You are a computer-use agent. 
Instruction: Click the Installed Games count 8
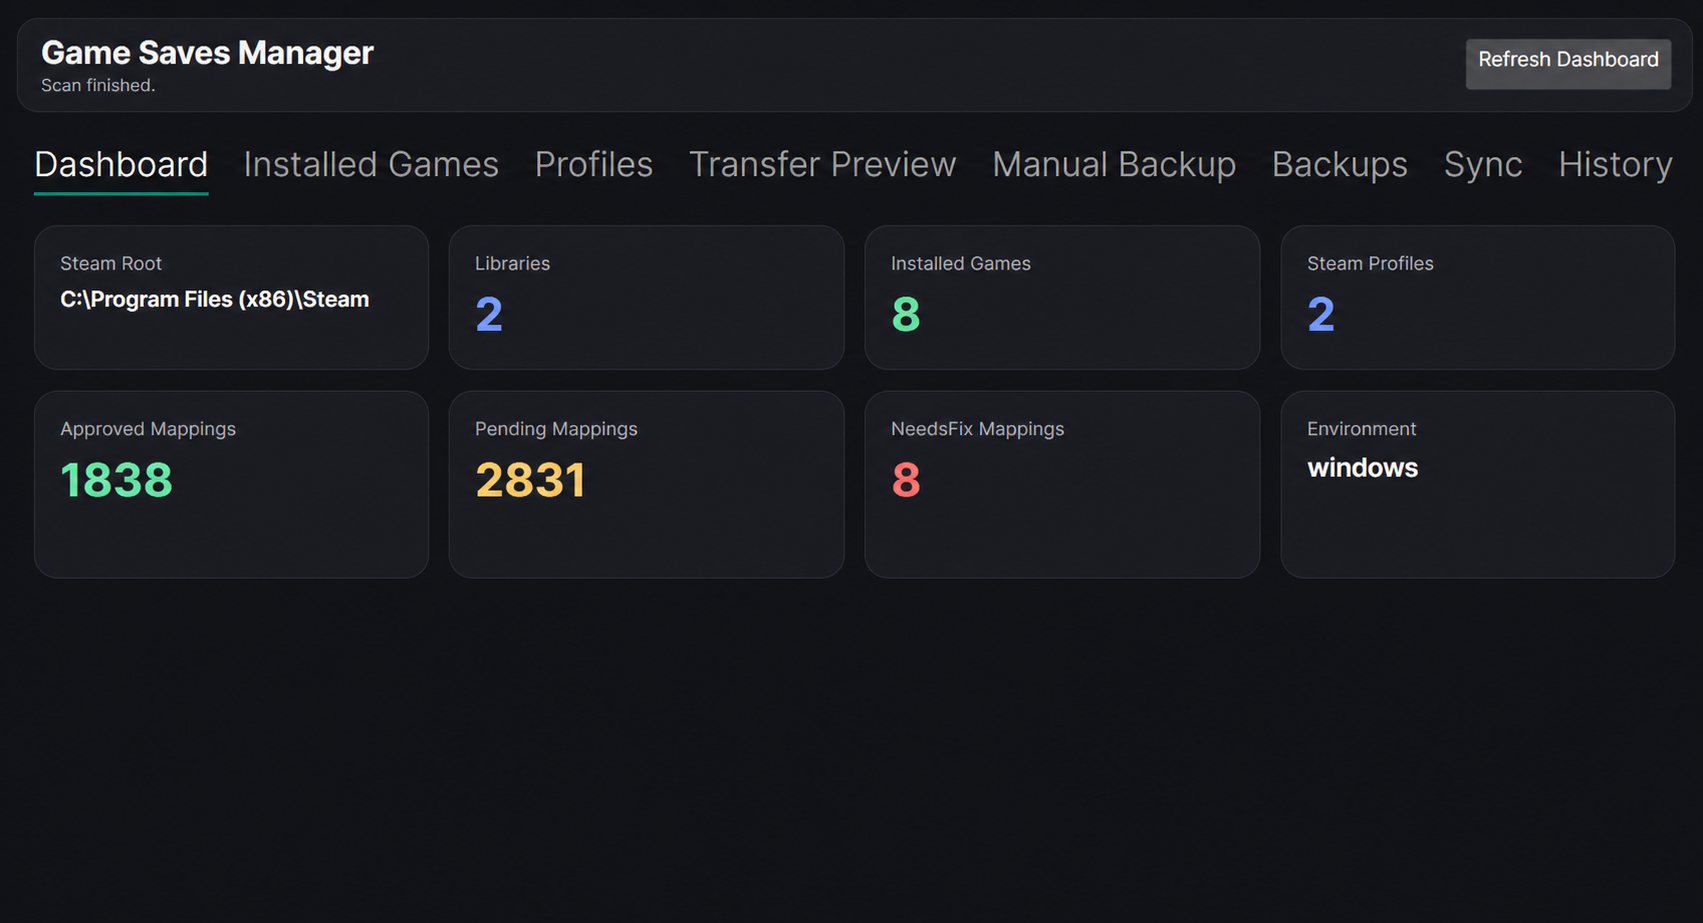[x=905, y=315]
